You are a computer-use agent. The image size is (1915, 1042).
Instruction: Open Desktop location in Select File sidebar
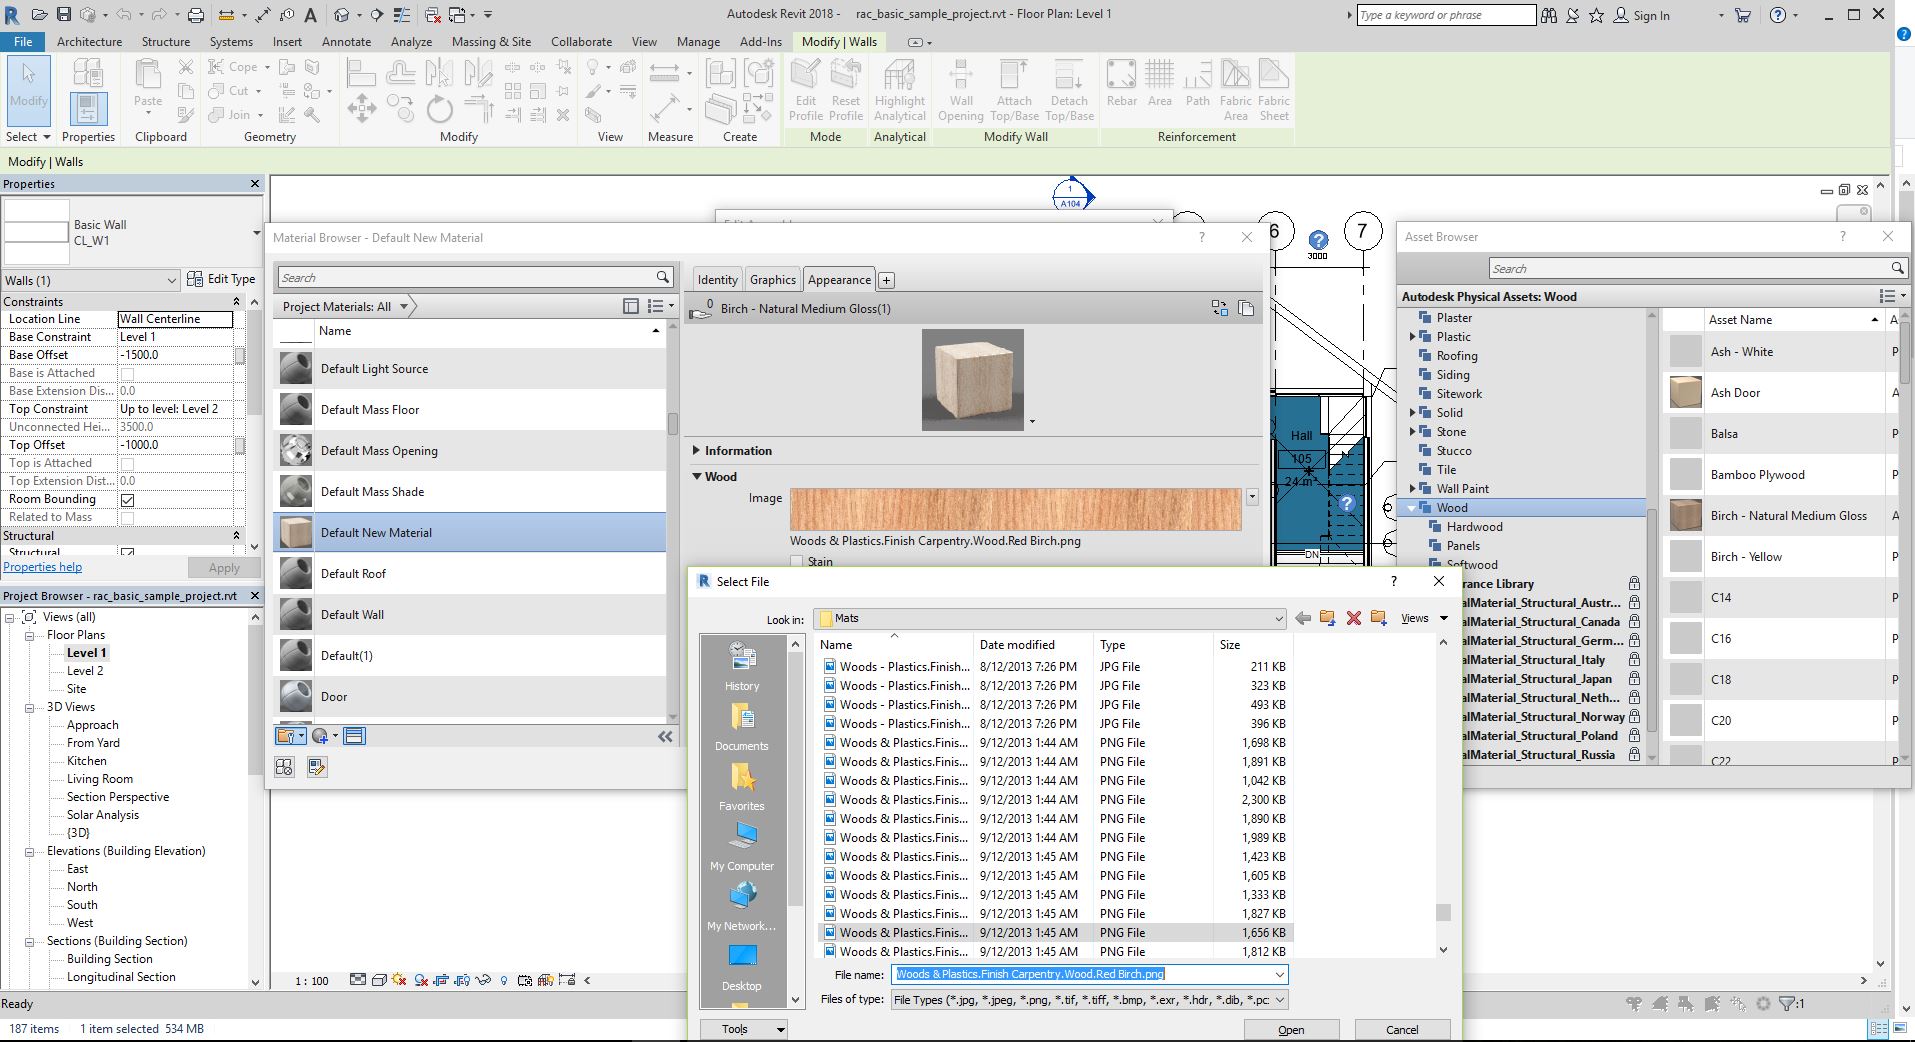click(x=742, y=967)
